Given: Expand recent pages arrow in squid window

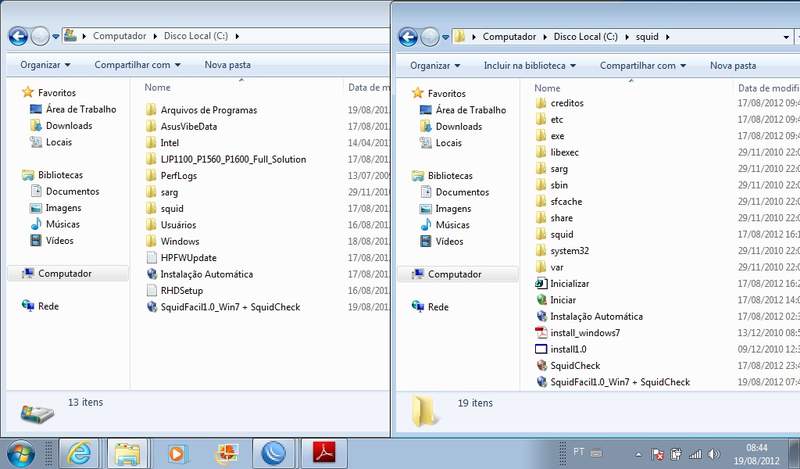Looking at the screenshot, I should click(445, 37).
